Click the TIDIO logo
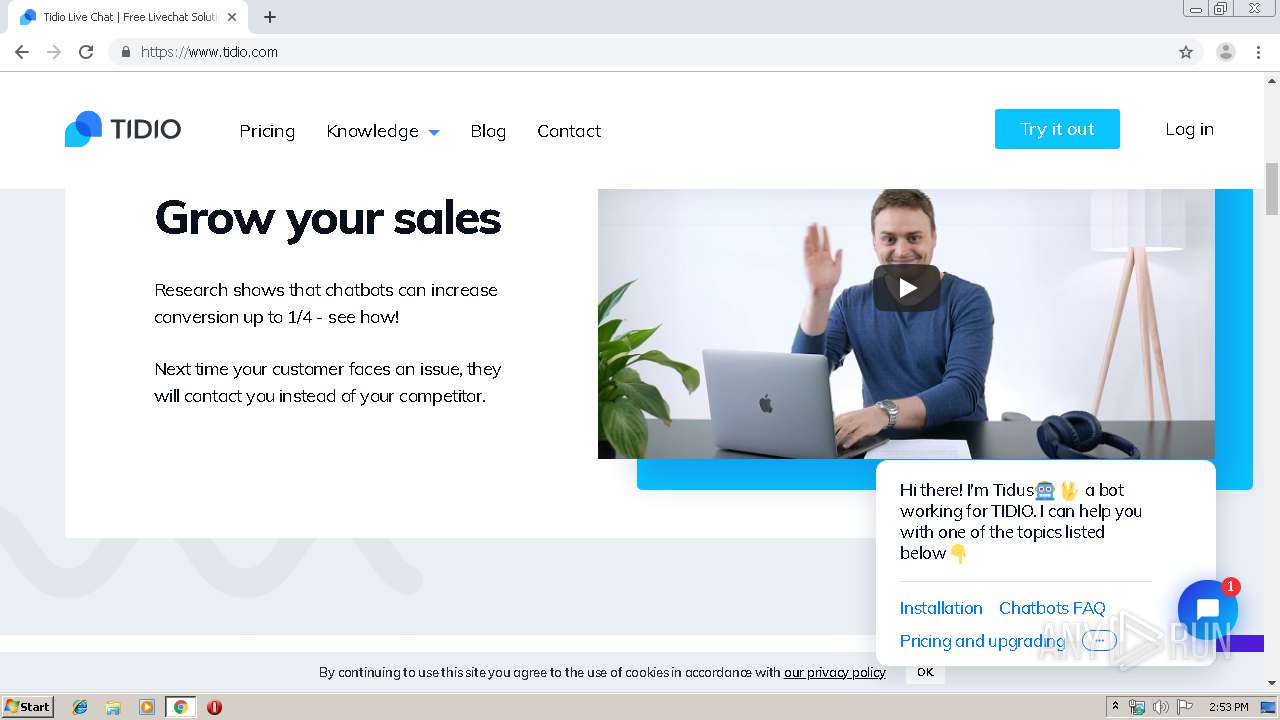 click(x=123, y=129)
